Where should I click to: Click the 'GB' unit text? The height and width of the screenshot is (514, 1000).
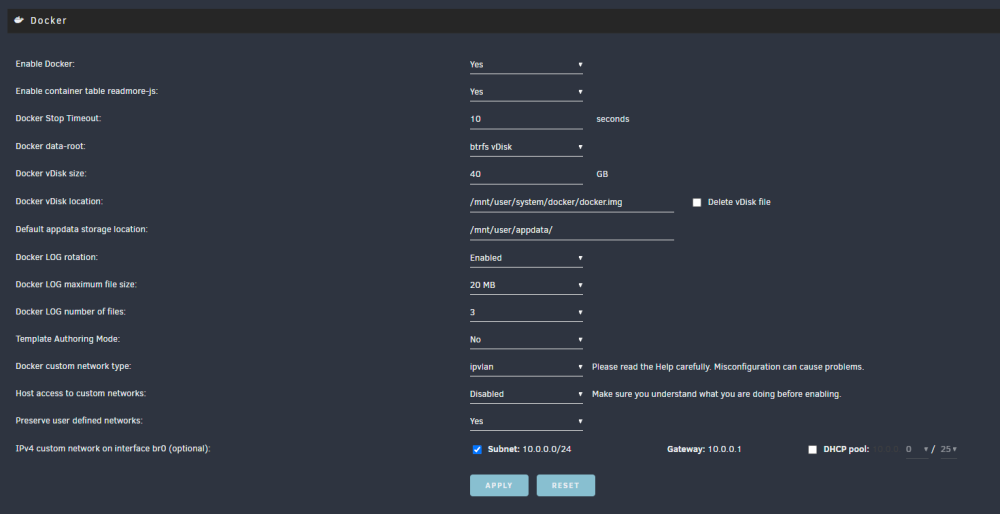(602, 174)
